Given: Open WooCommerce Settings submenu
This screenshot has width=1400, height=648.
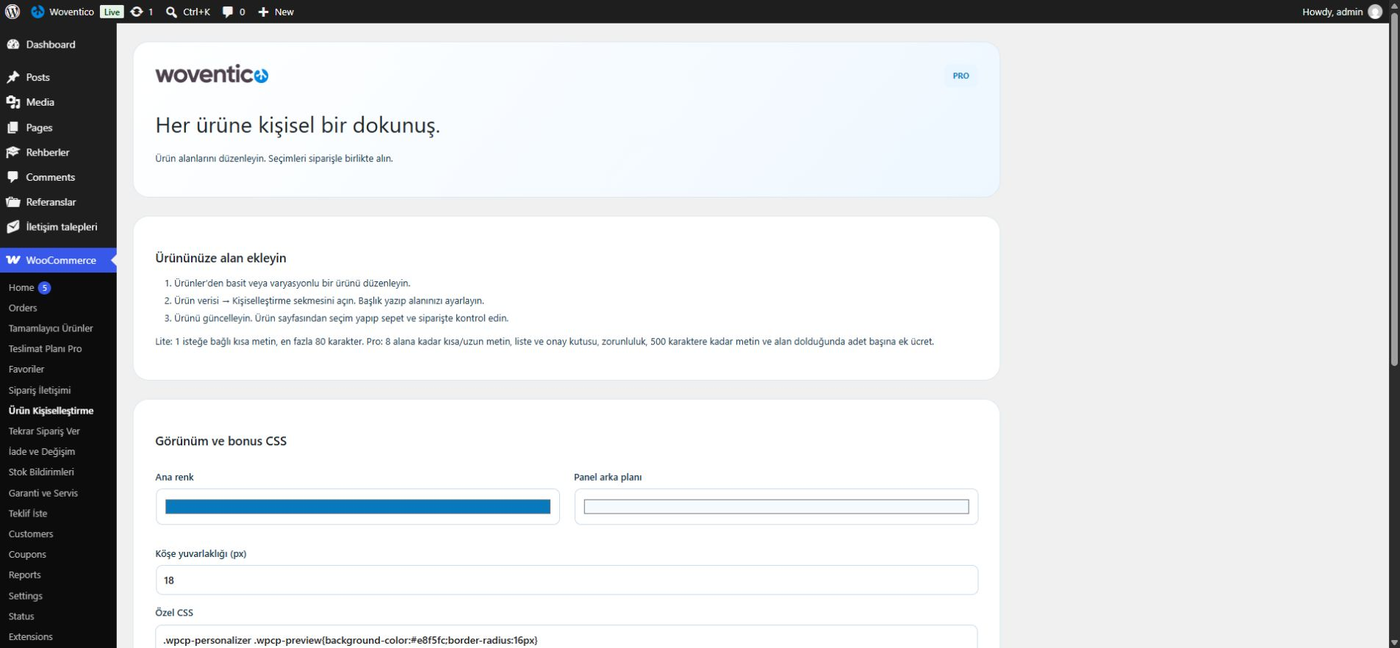Looking at the screenshot, I should [26, 596].
